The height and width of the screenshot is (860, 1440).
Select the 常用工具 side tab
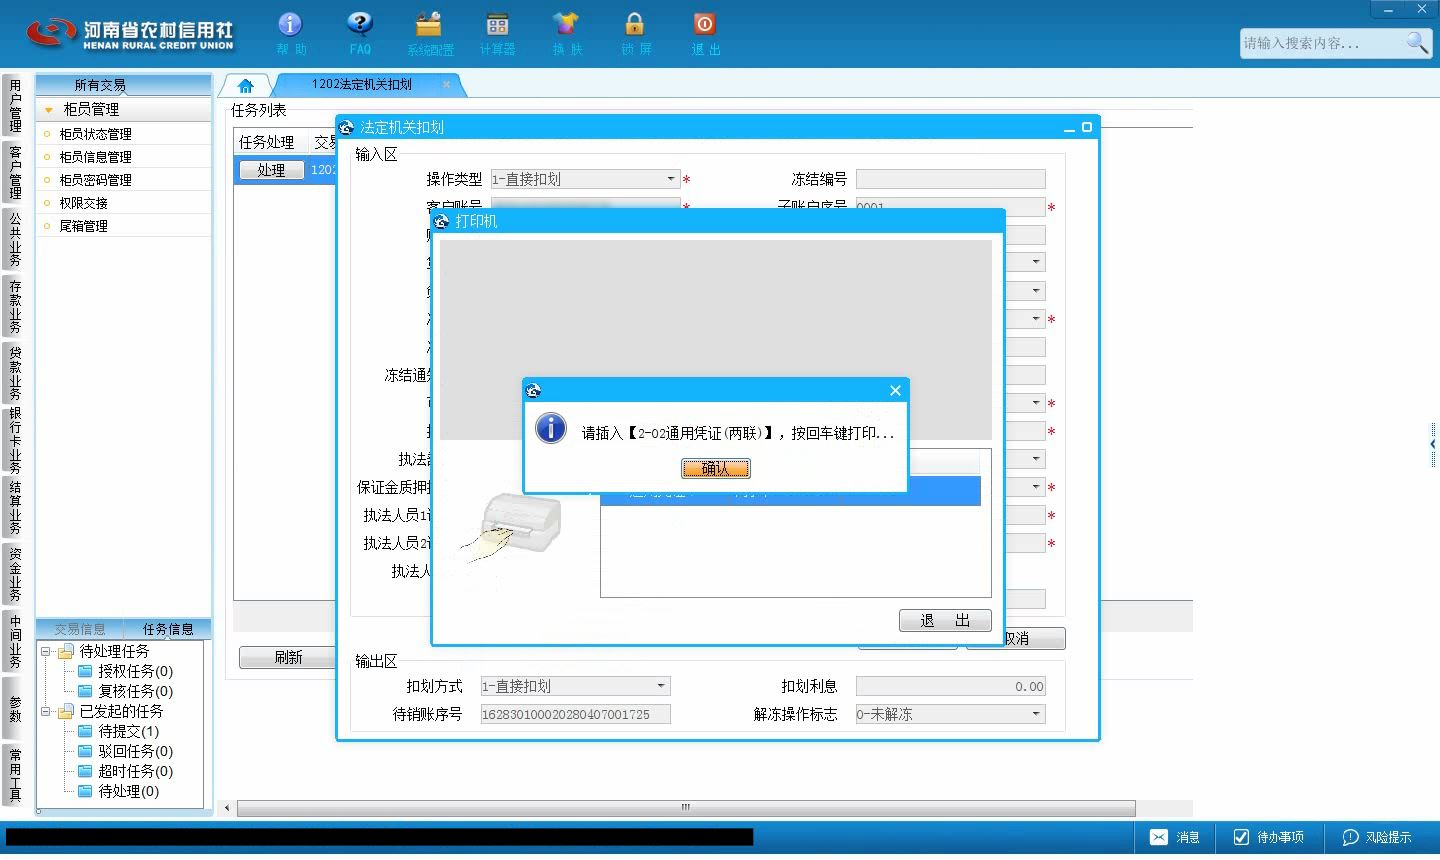tap(14, 774)
